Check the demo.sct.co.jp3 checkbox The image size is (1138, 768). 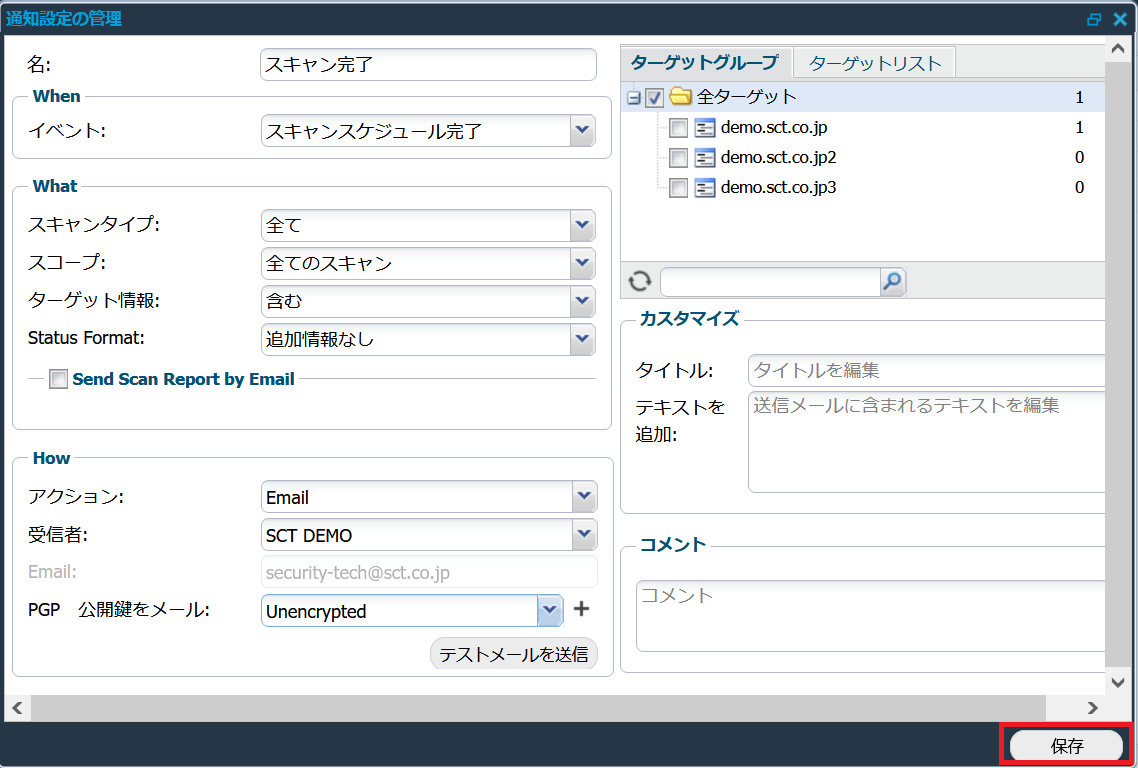point(678,189)
